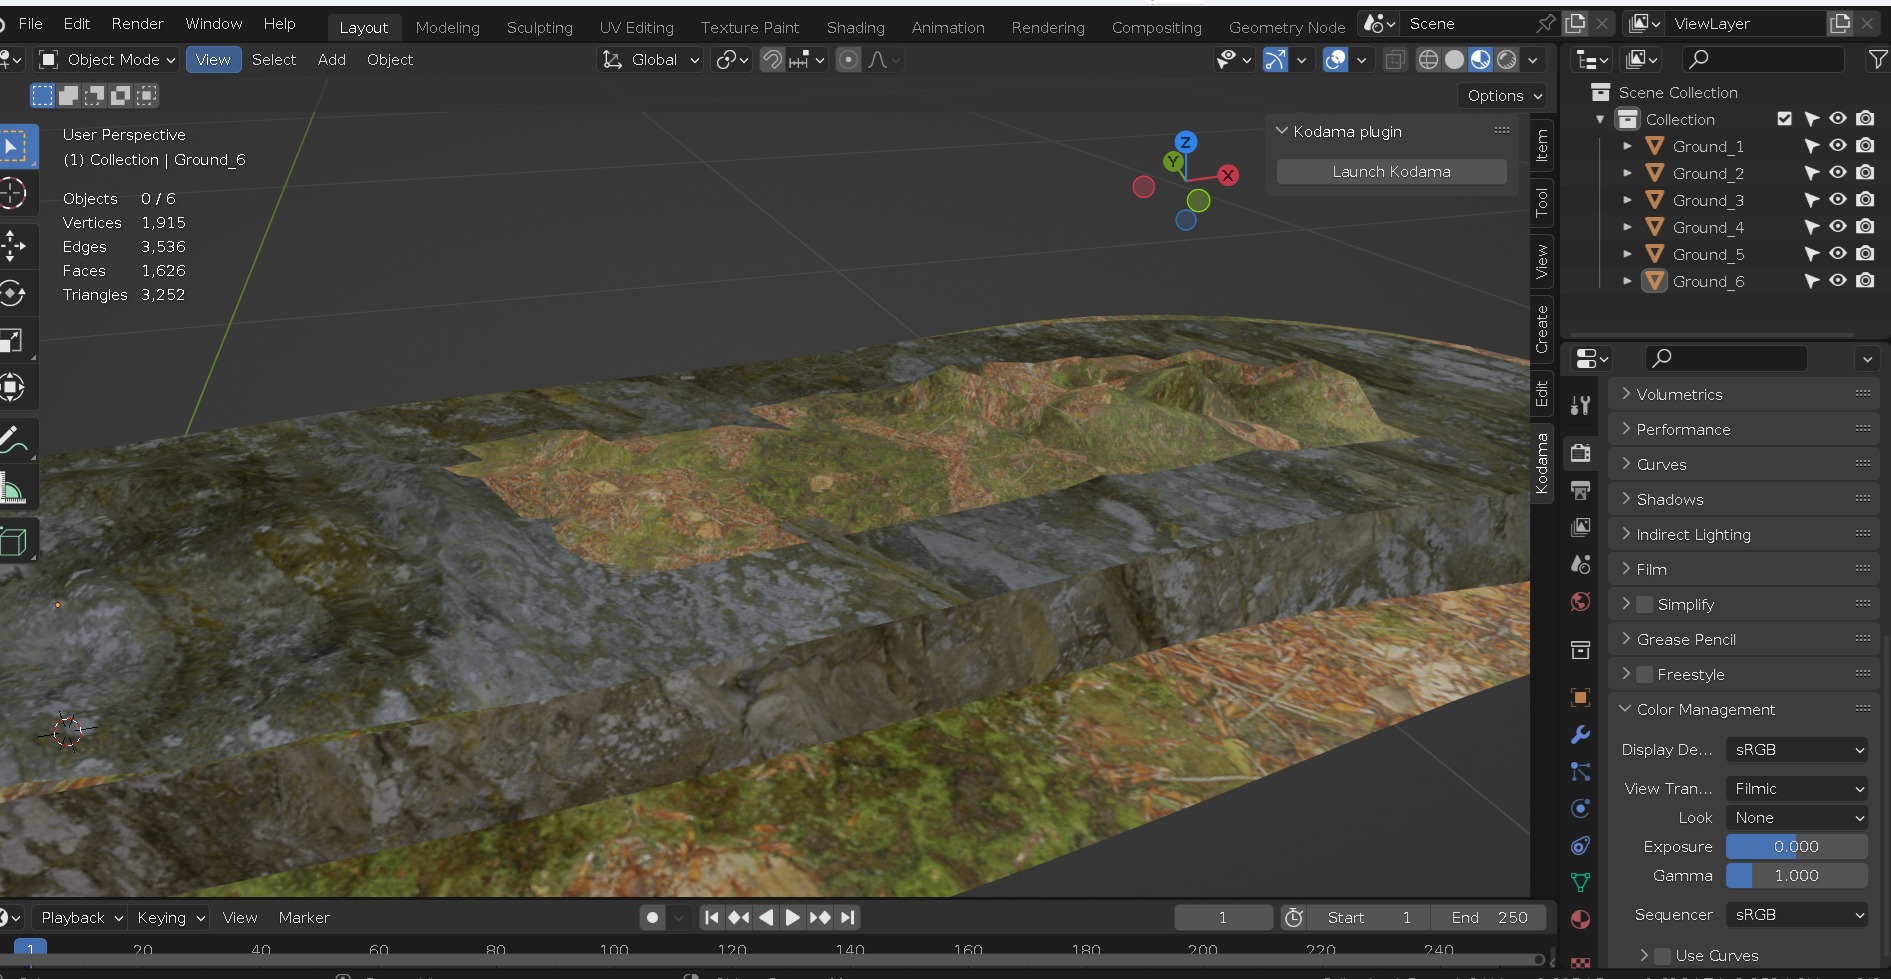
Task: Enable the Simplify checkbox
Action: coord(1645,604)
